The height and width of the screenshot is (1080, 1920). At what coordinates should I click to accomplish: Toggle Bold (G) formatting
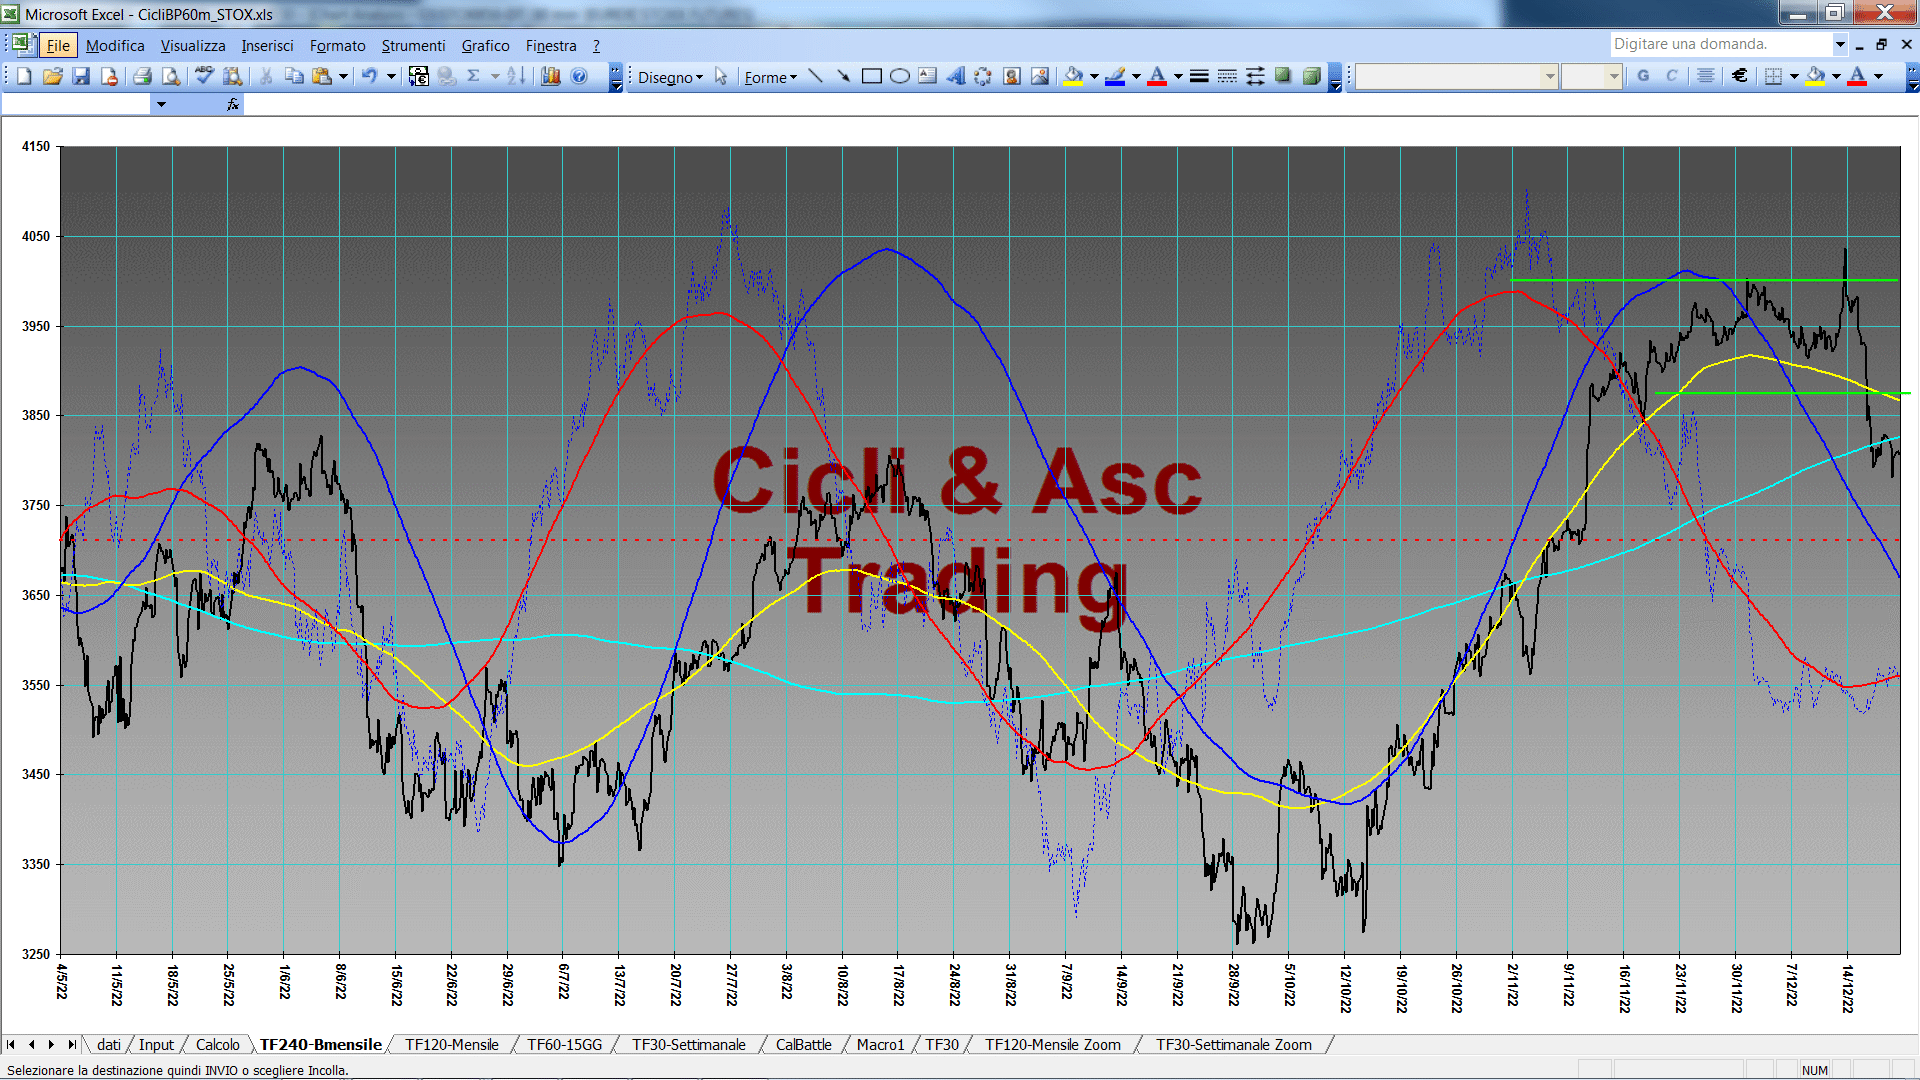tap(1643, 76)
